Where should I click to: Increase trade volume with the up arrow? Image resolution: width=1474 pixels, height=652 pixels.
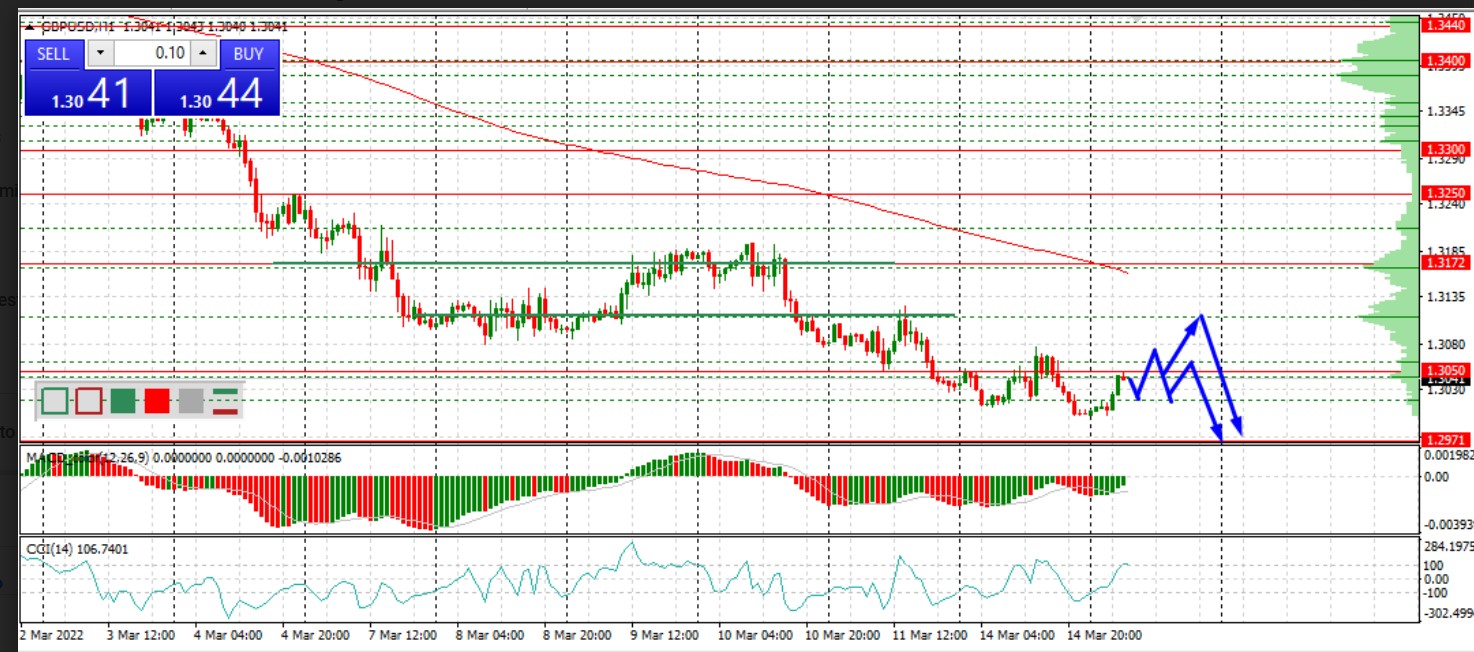203,54
